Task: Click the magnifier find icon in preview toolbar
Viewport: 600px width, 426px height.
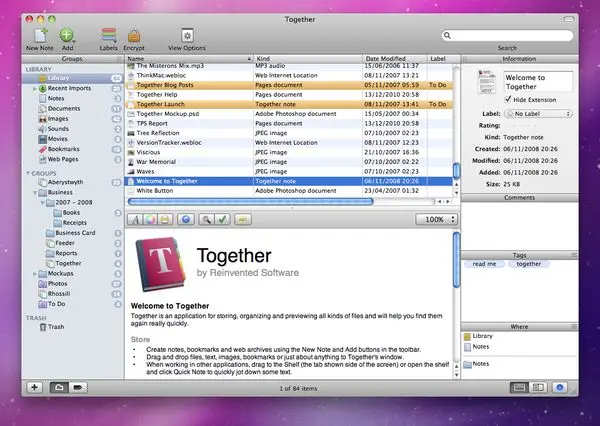Action: tap(207, 219)
